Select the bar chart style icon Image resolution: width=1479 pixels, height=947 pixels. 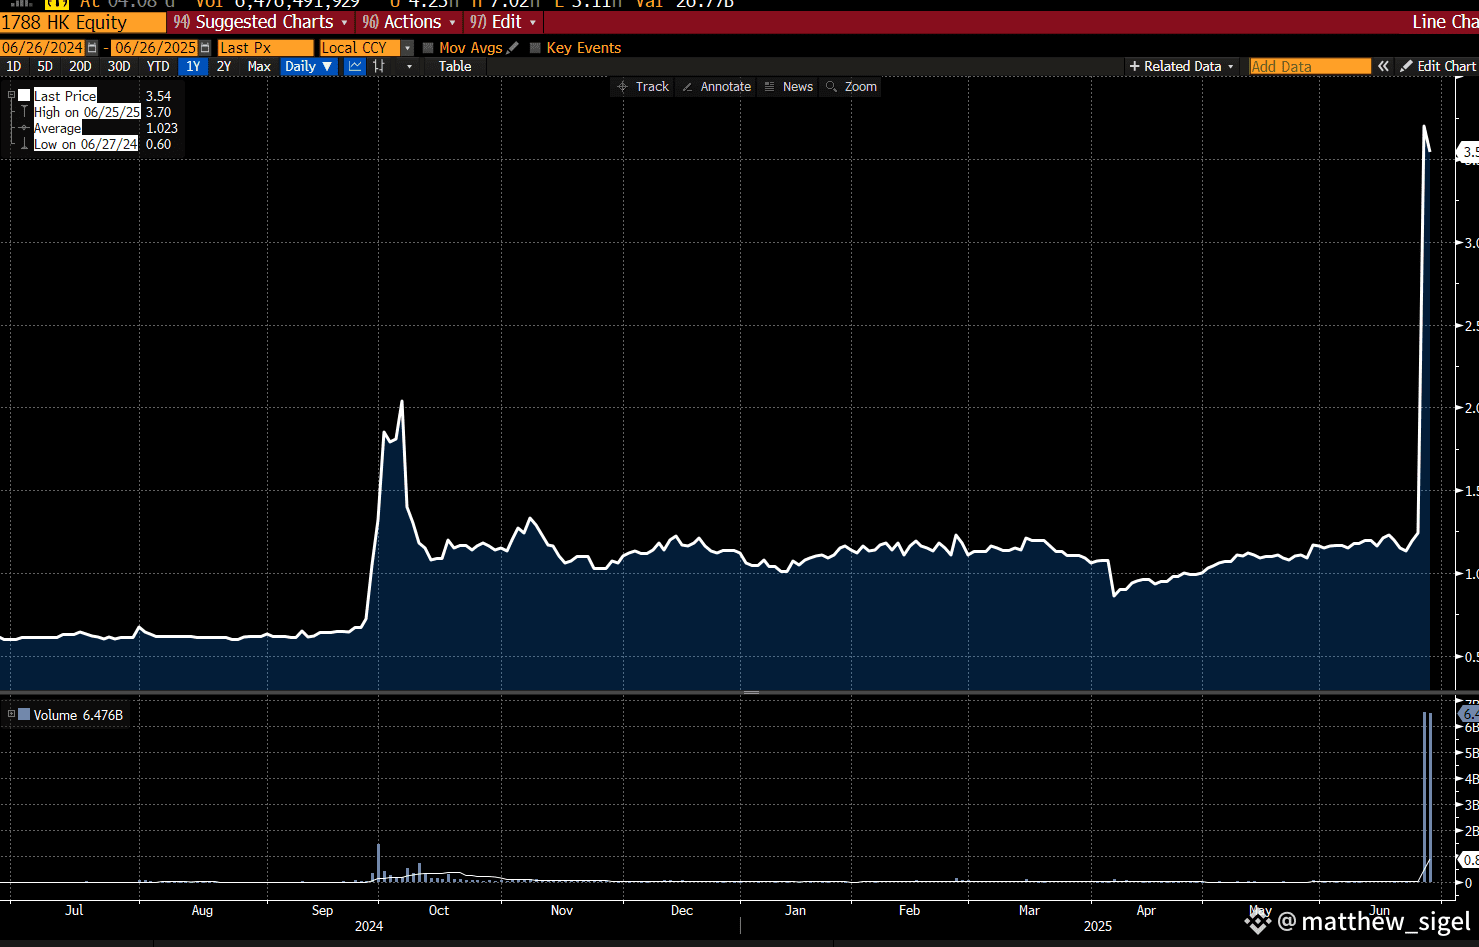[379, 66]
